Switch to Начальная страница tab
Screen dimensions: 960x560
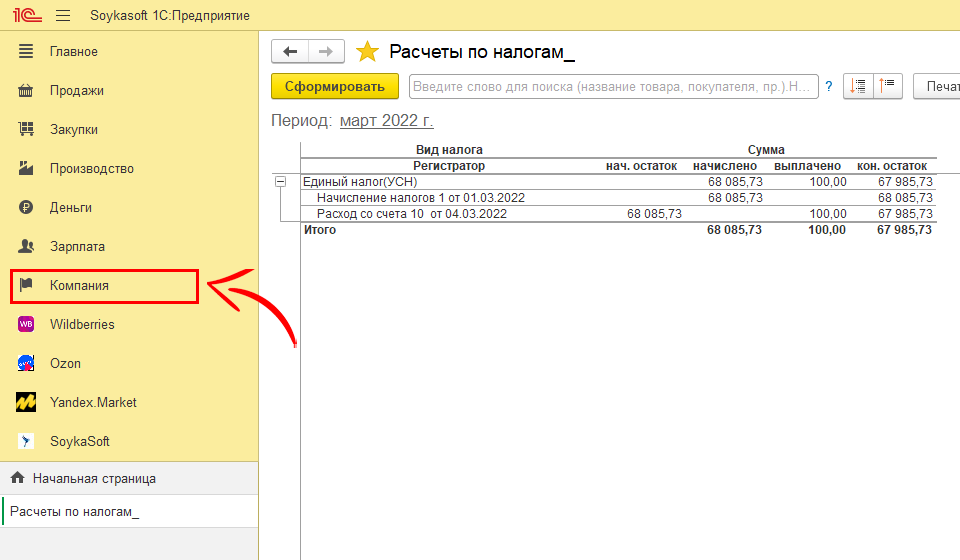(x=93, y=479)
